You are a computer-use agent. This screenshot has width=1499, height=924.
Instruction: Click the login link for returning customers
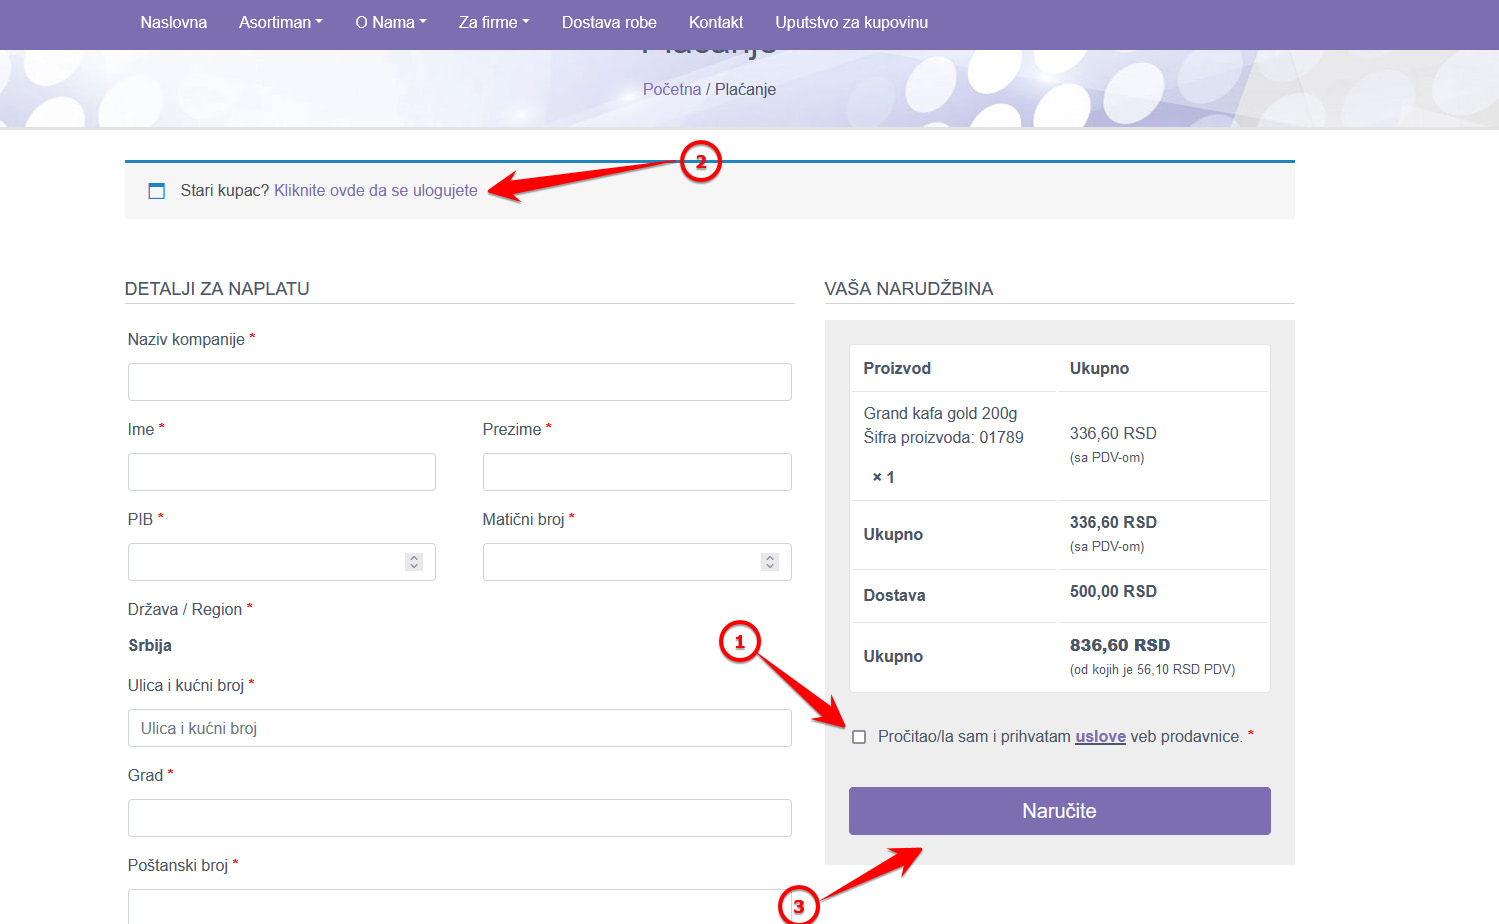[376, 190]
